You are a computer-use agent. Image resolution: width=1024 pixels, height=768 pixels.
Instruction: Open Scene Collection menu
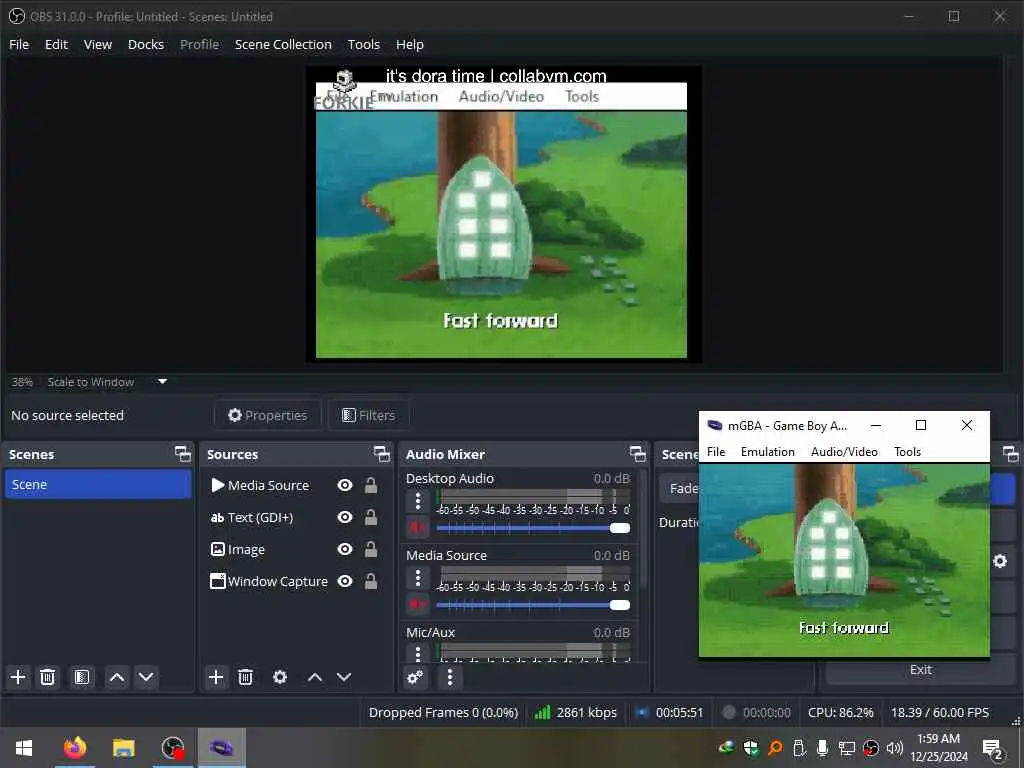pos(283,44)
